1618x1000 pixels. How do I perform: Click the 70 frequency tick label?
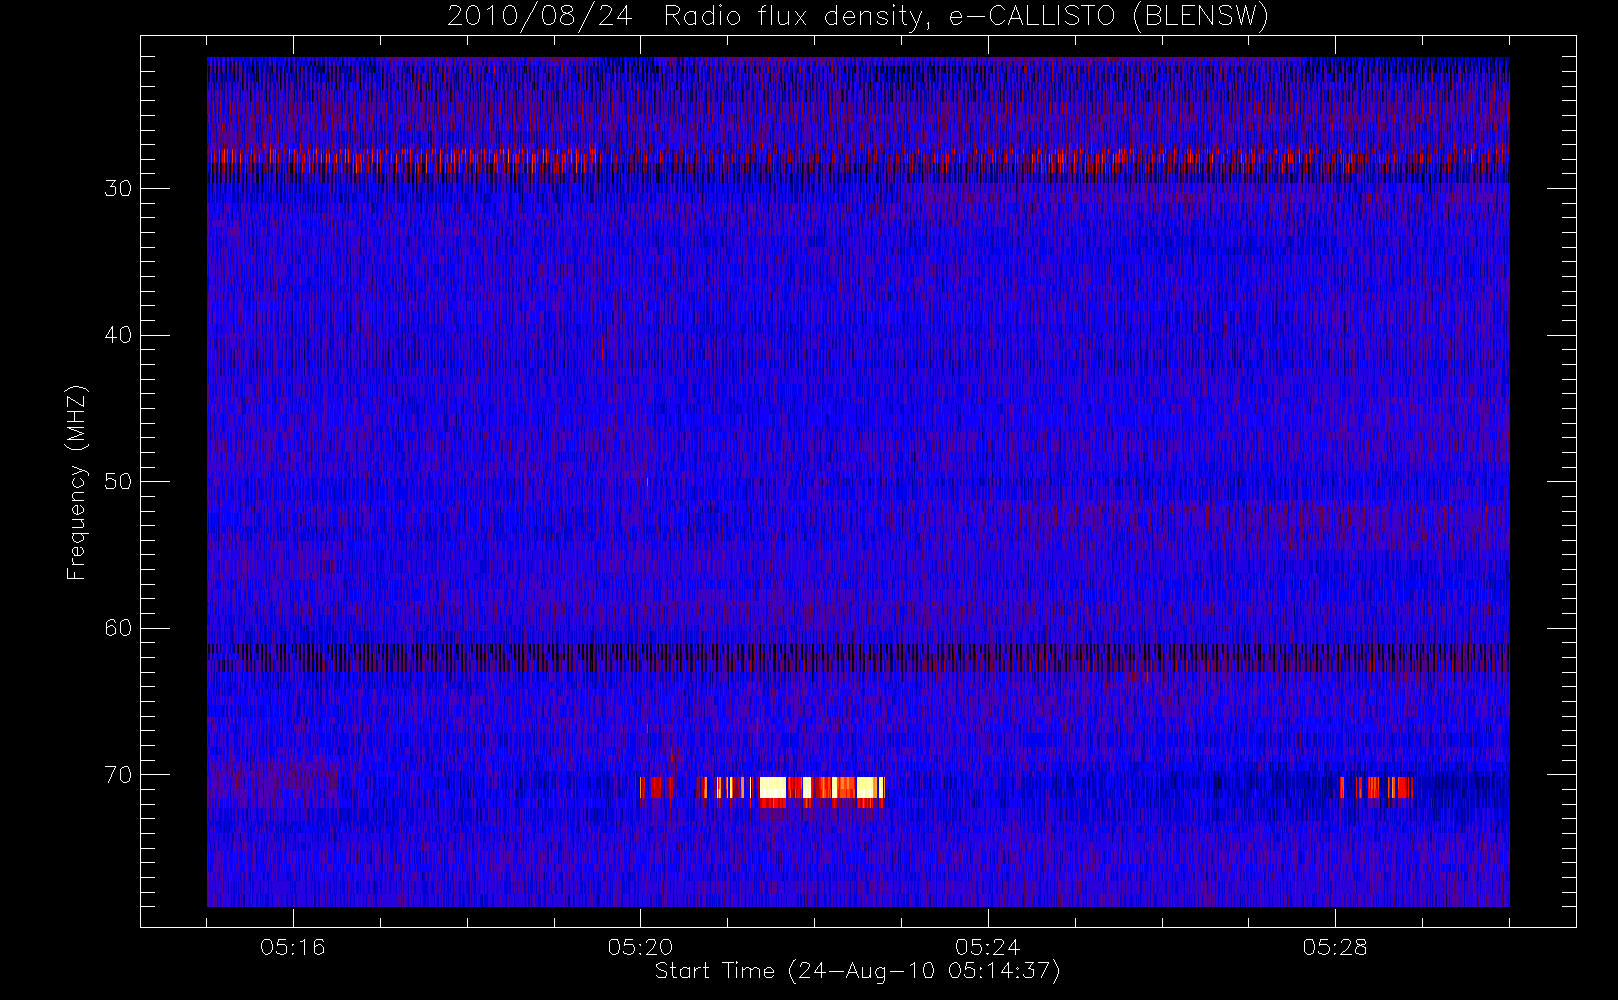(x=118, y=774)
